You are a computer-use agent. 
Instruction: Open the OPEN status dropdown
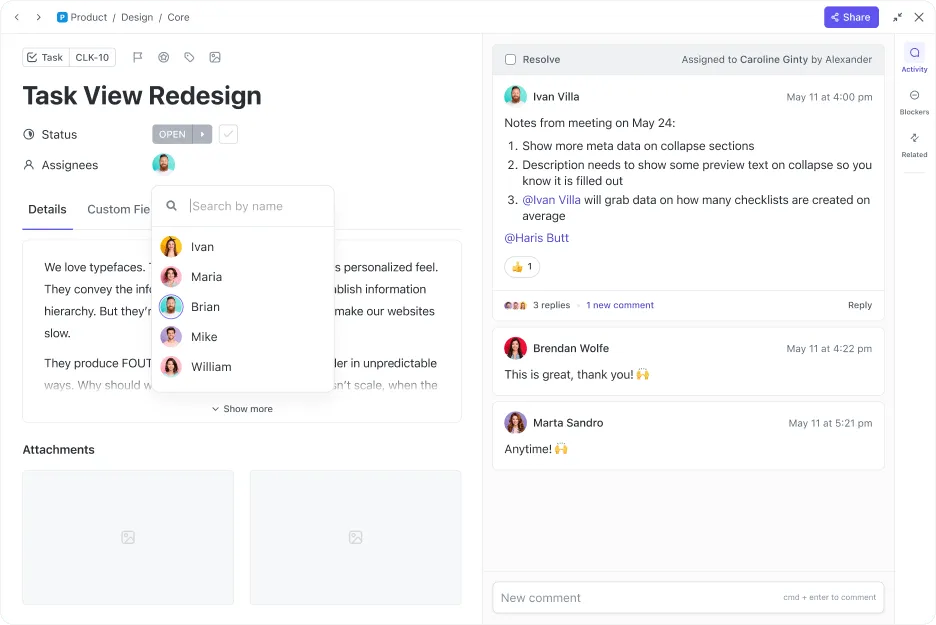(x=173, y=134)
